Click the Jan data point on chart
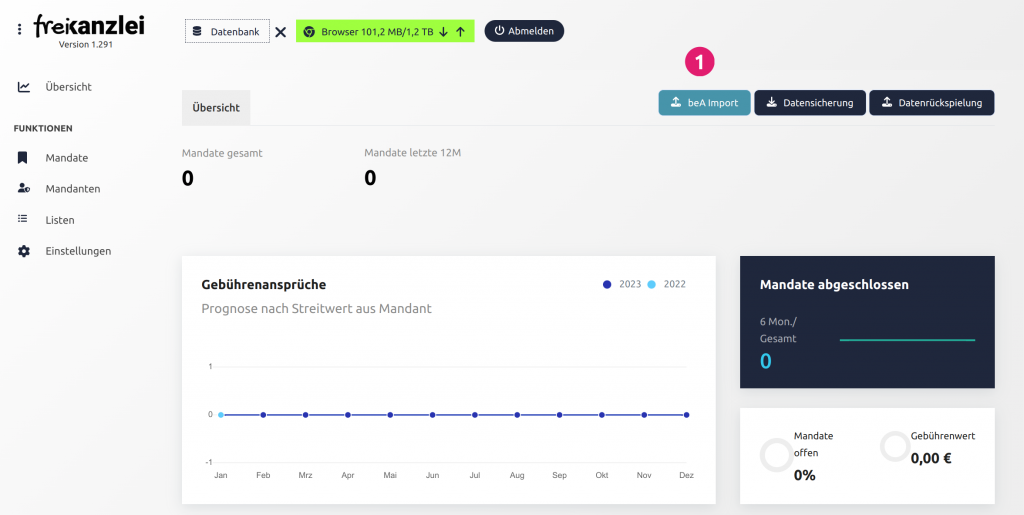The image size is (1024, 515). pos(221,414)
